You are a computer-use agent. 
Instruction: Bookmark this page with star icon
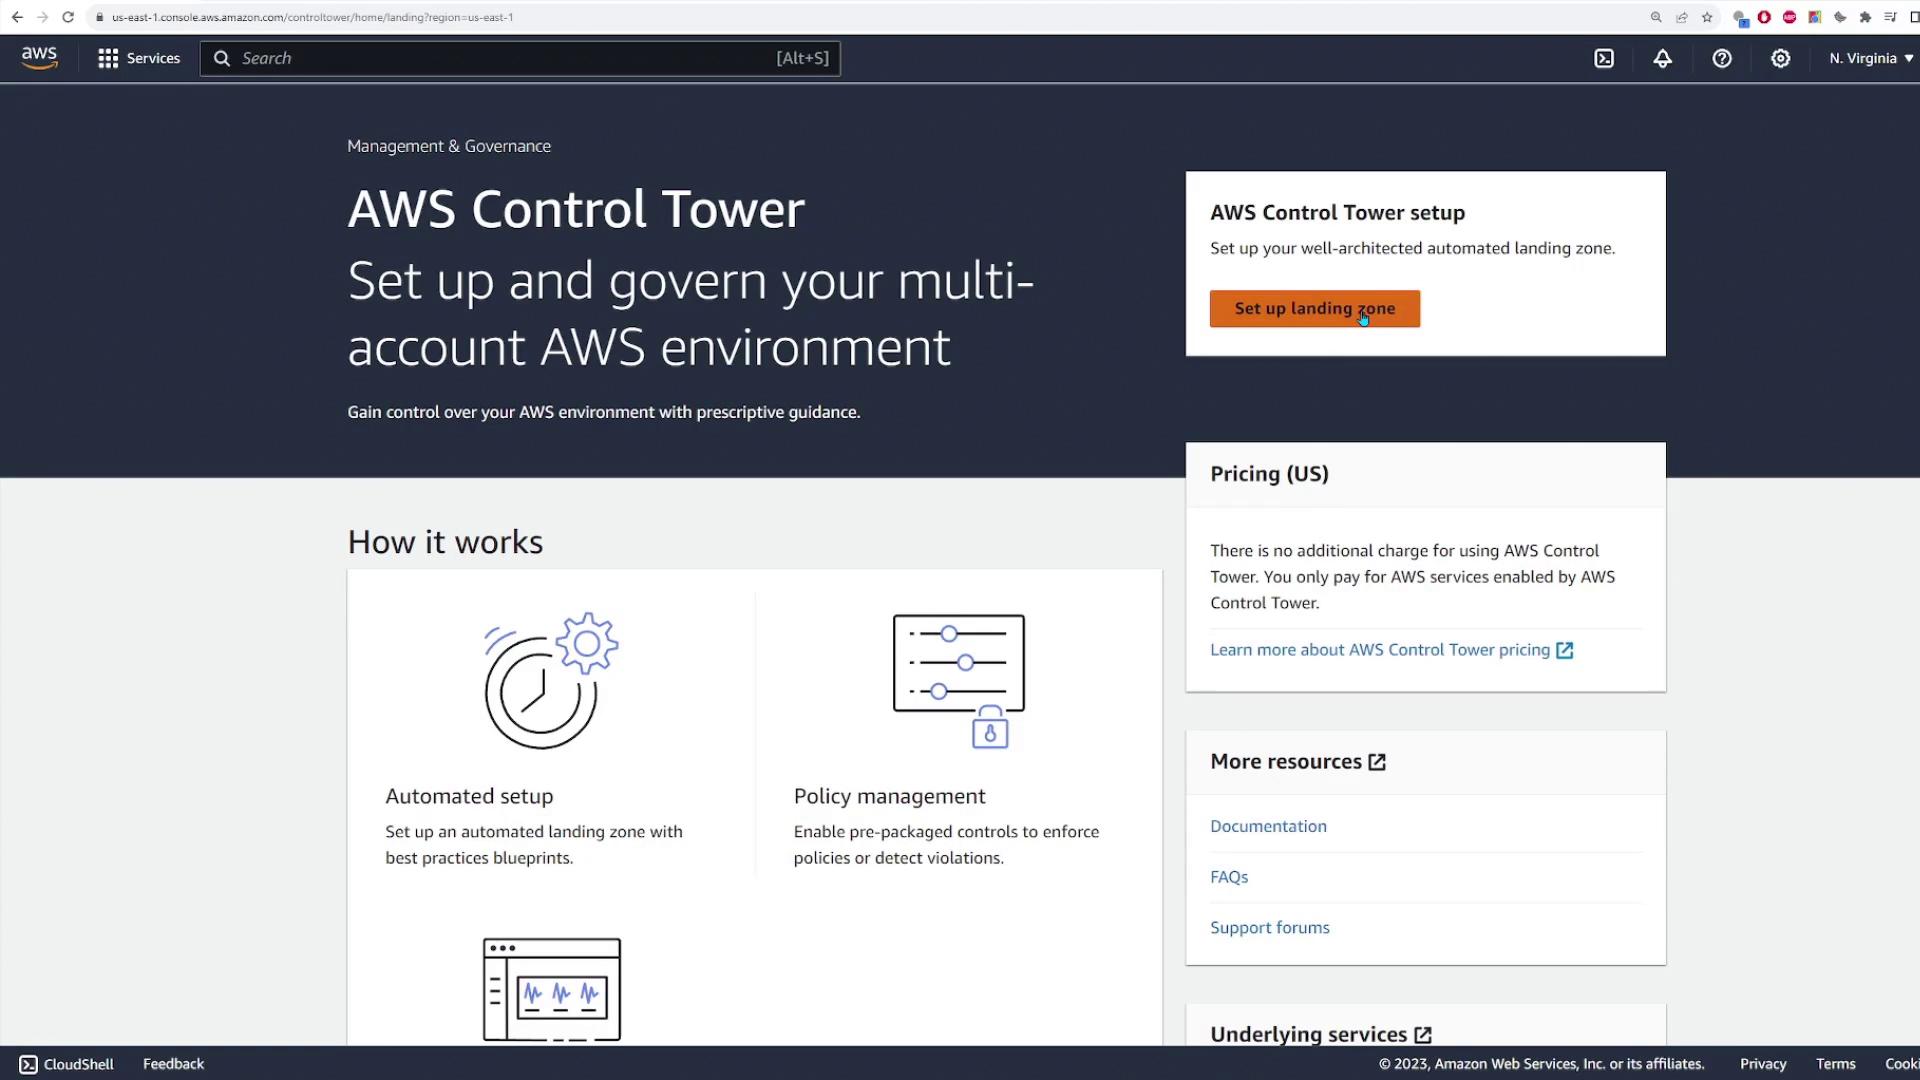coord(1707,17)
